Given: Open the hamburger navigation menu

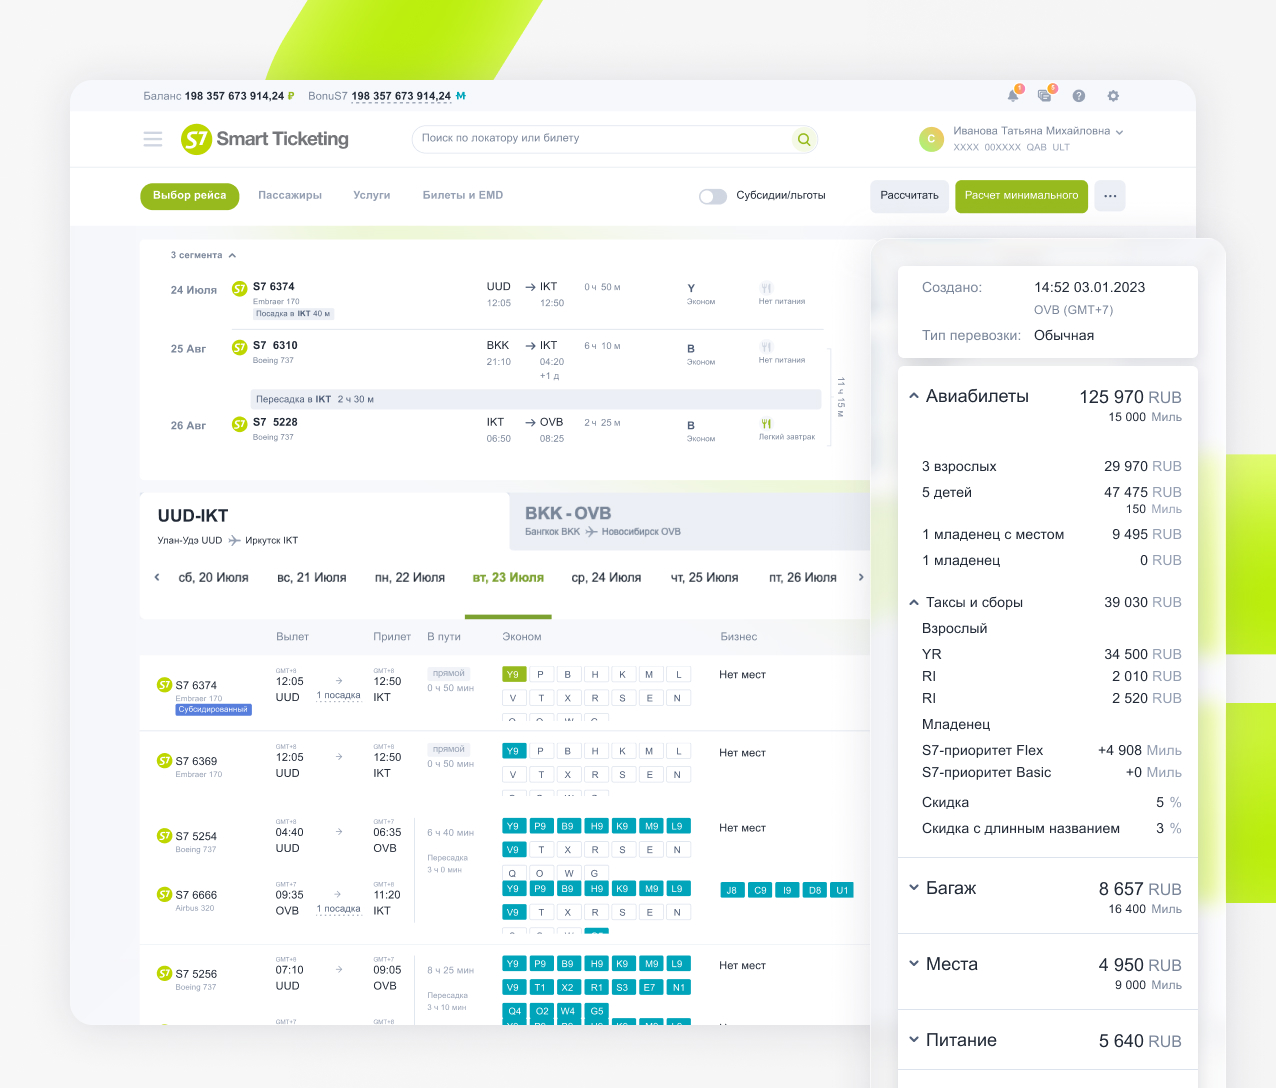Looking at the screenshot, I should point(152,139).
